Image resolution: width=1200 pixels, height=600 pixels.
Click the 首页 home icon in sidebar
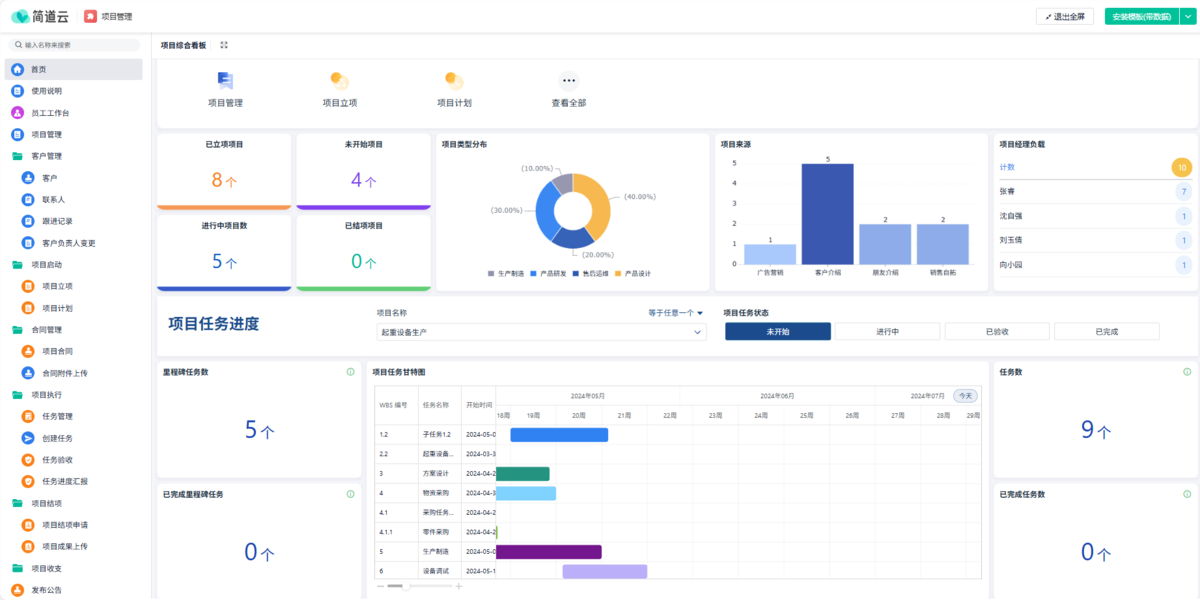click(x=17, y=69)
